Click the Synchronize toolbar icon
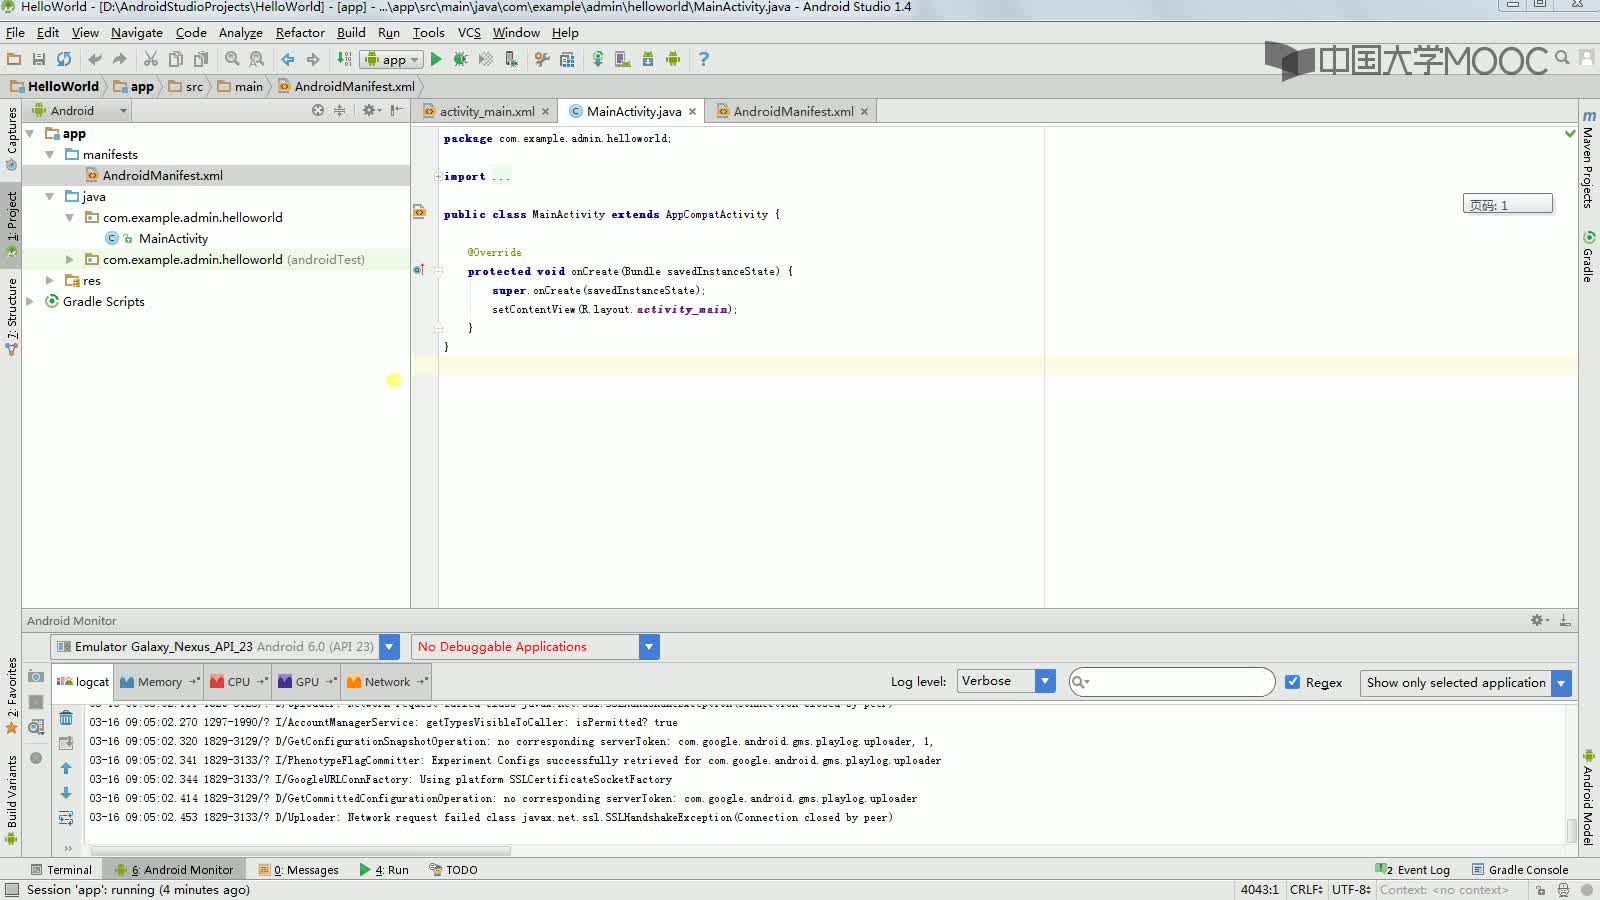This screenshot has width=1600, height=900. (x=64, y=59)
